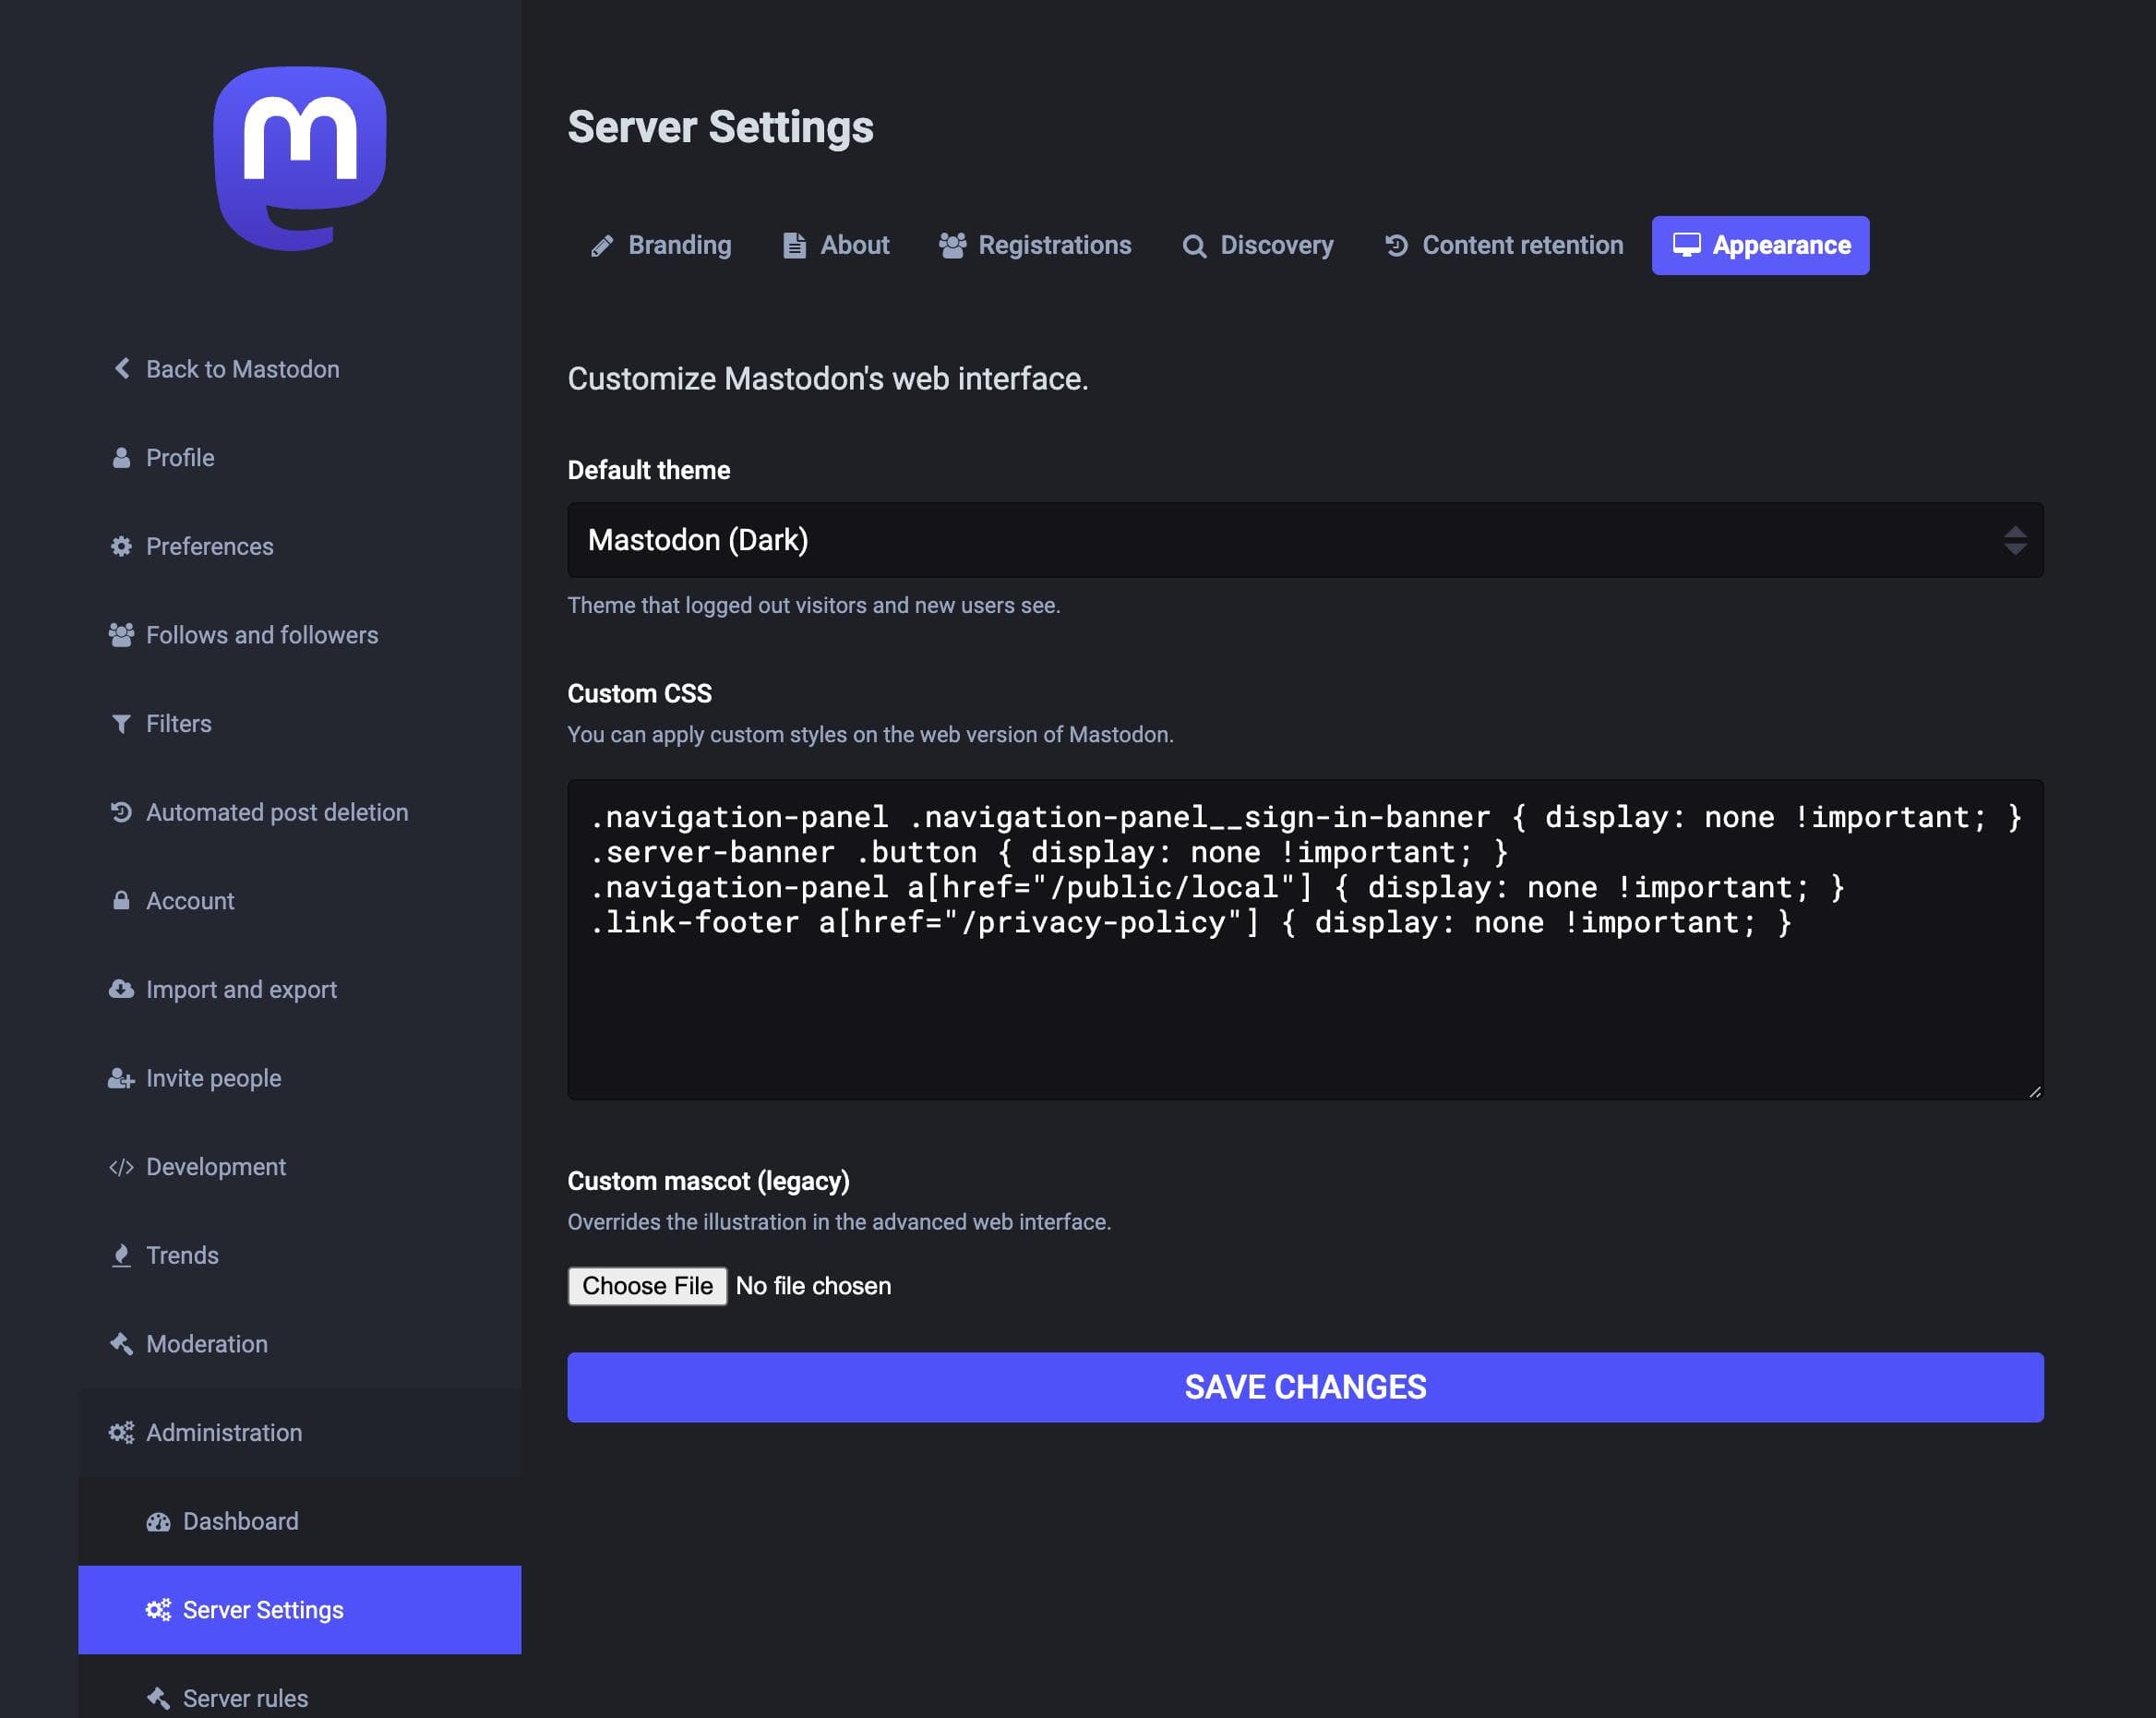
Task: Open the admin Dashboard link
Action: coord(300,1522)
